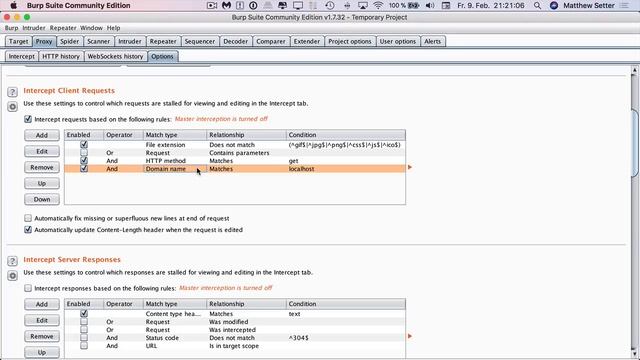
Task: Open help for Intercept Server Responses
Action: [12, 261]
